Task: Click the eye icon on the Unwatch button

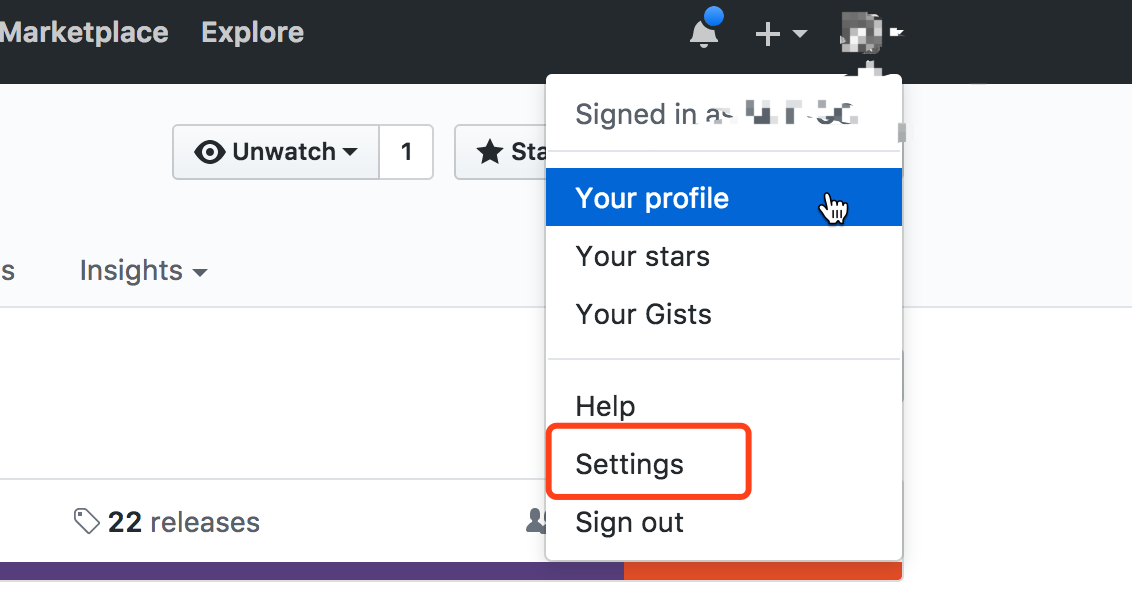Action: pyautogui.click(x=209, y=152)
